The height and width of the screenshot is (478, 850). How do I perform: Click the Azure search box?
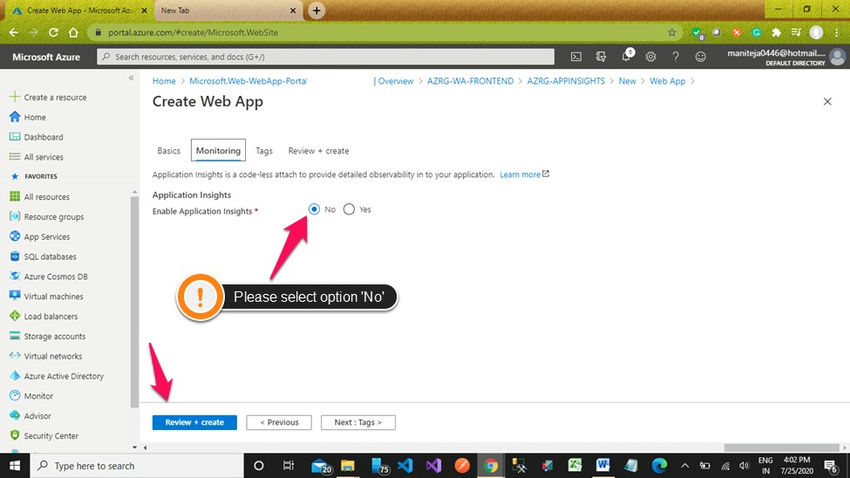tap(325, 56)
